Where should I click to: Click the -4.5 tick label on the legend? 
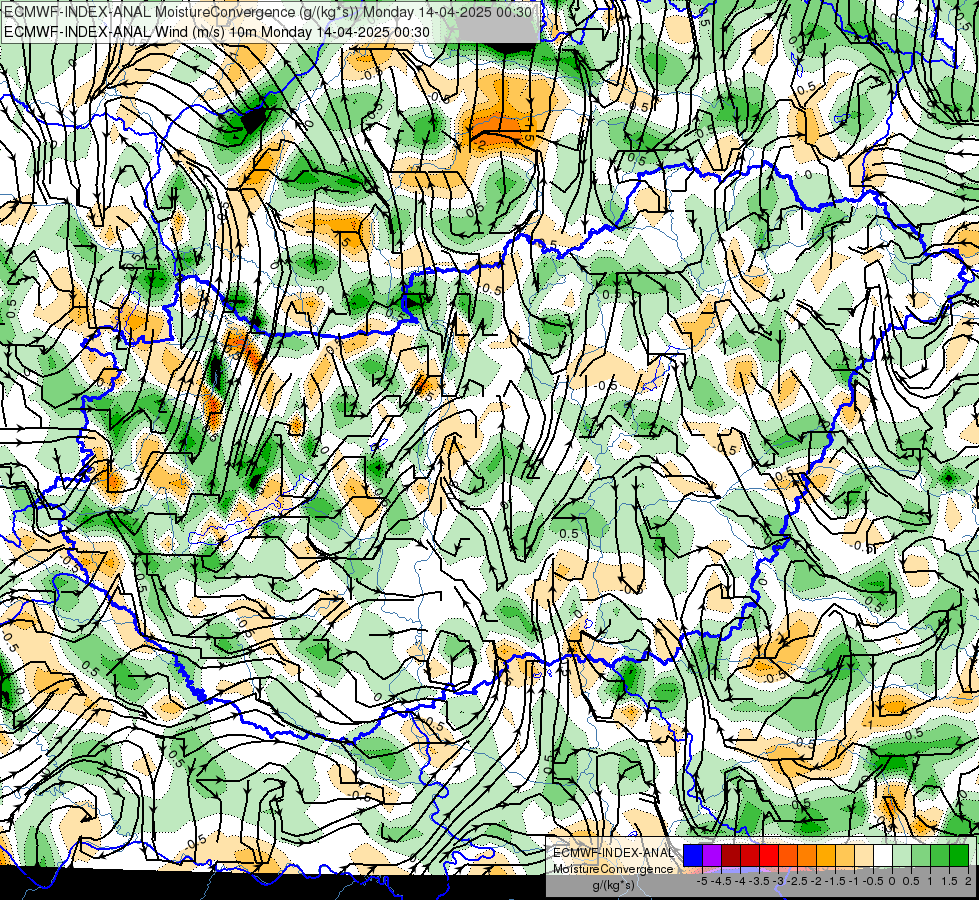coord(721,881)
